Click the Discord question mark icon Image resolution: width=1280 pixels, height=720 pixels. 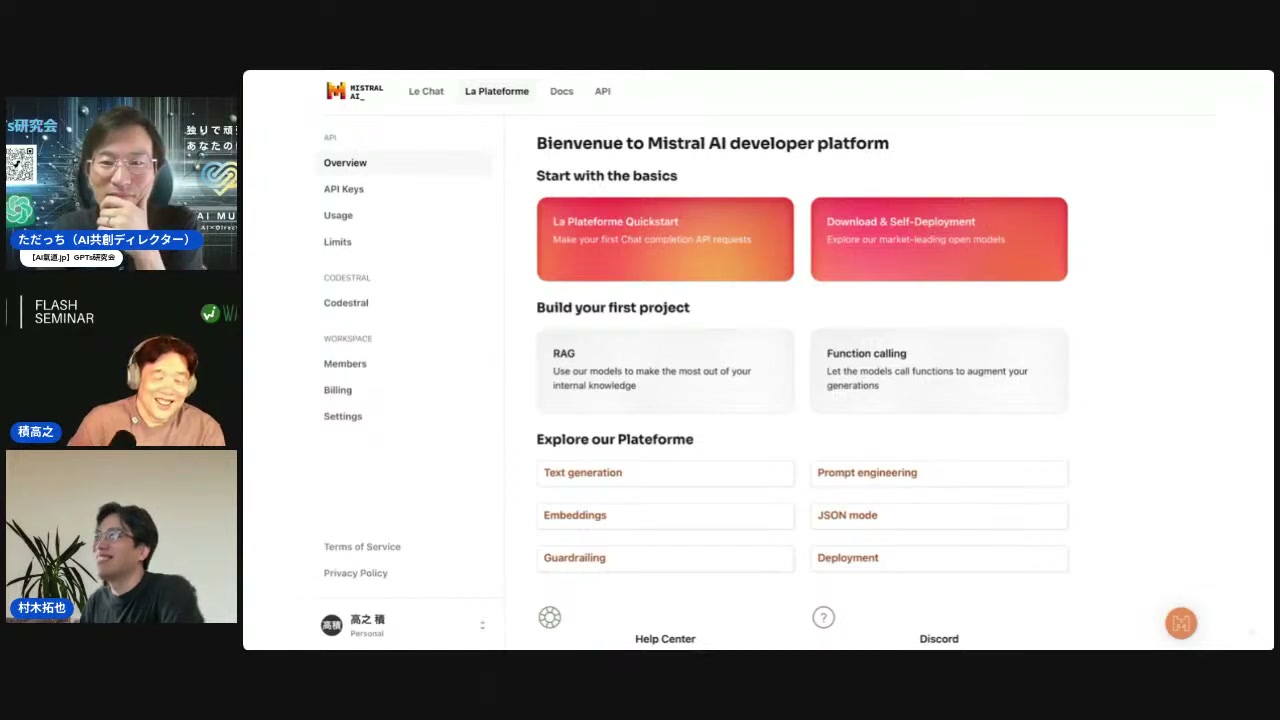coord(823,617)
